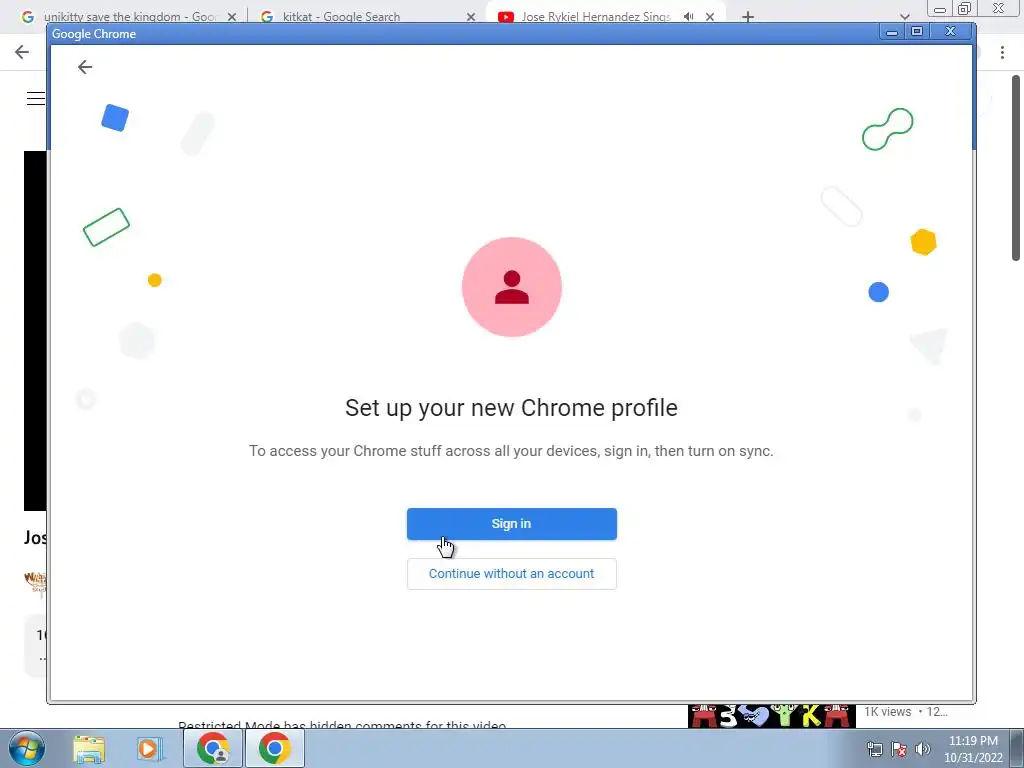Launch Windows Media Player from the taskbar
Viewport: 1024px width, 768px height.
click(150, 748)
